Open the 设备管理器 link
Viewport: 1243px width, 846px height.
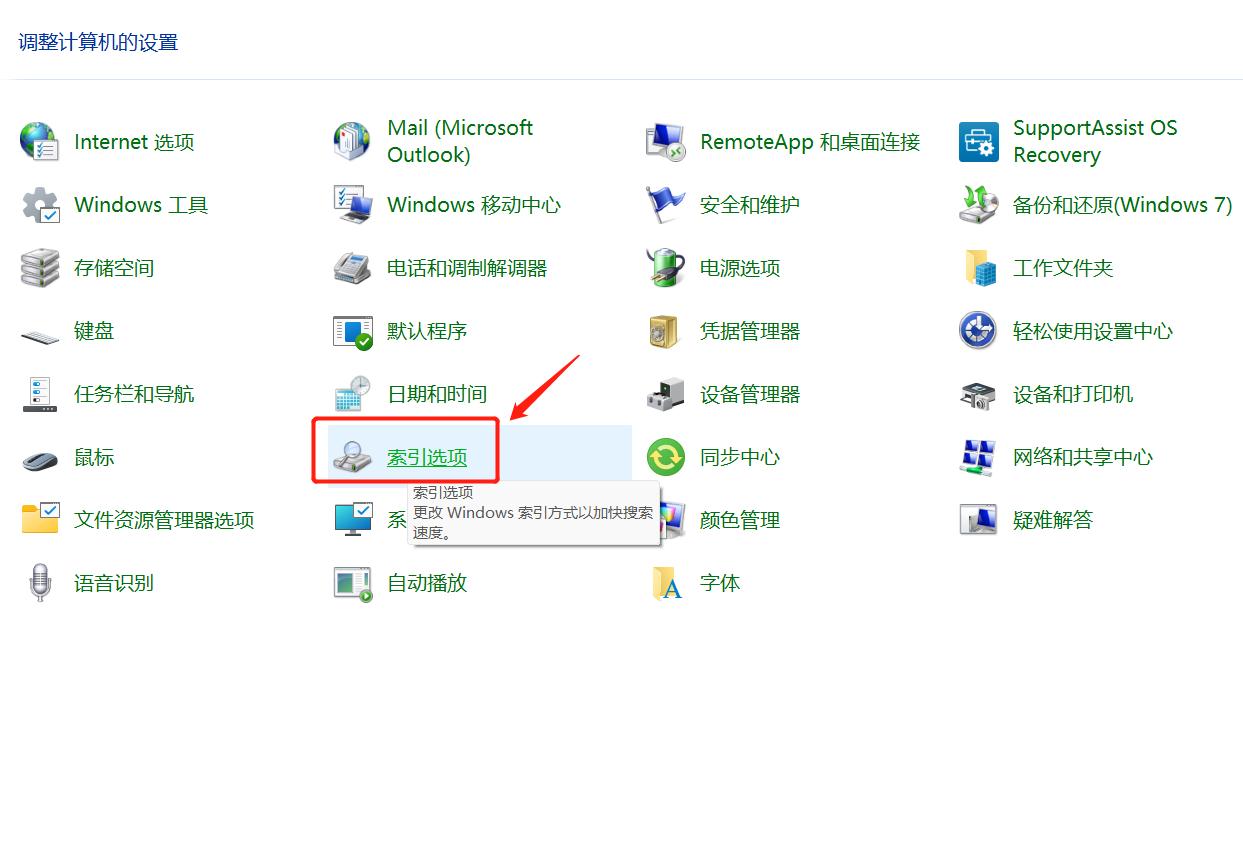pyautogui.click(x=750, y=394)
